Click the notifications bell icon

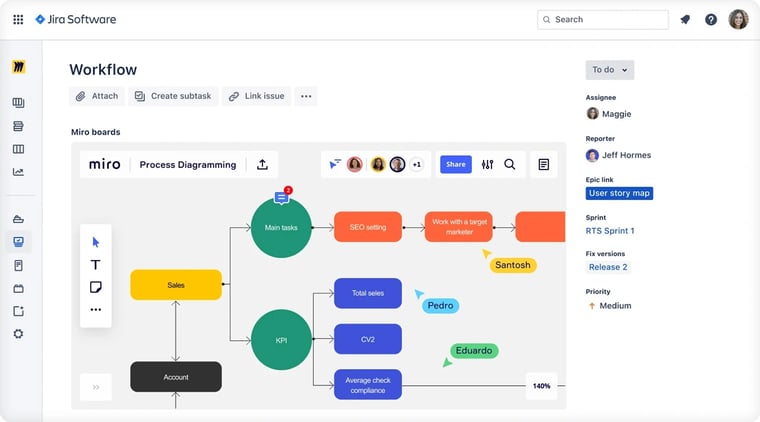coord(685,19)
